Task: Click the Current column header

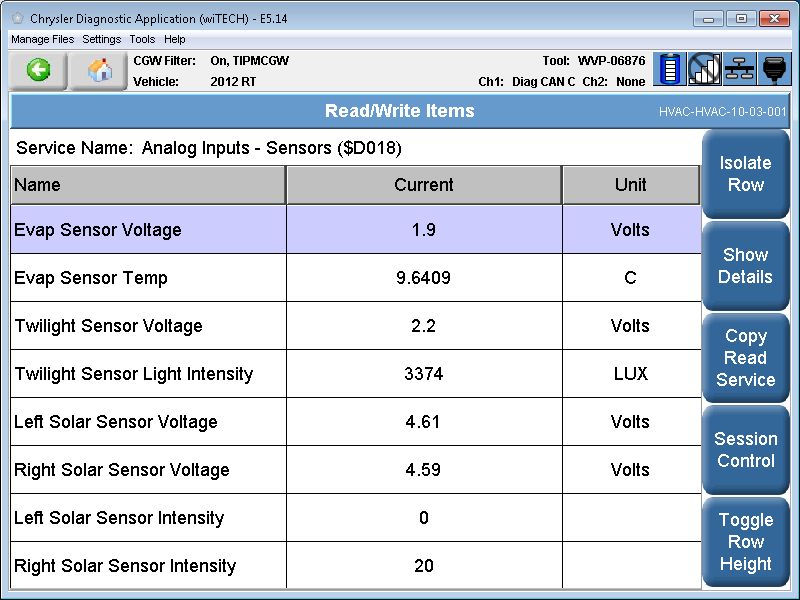Action: click(424, 185)
